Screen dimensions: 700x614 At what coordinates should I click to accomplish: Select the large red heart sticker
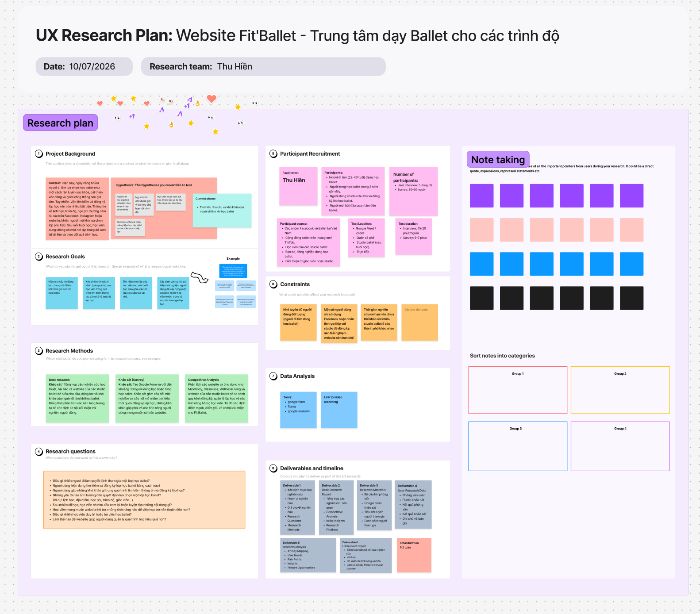[212, 98]
